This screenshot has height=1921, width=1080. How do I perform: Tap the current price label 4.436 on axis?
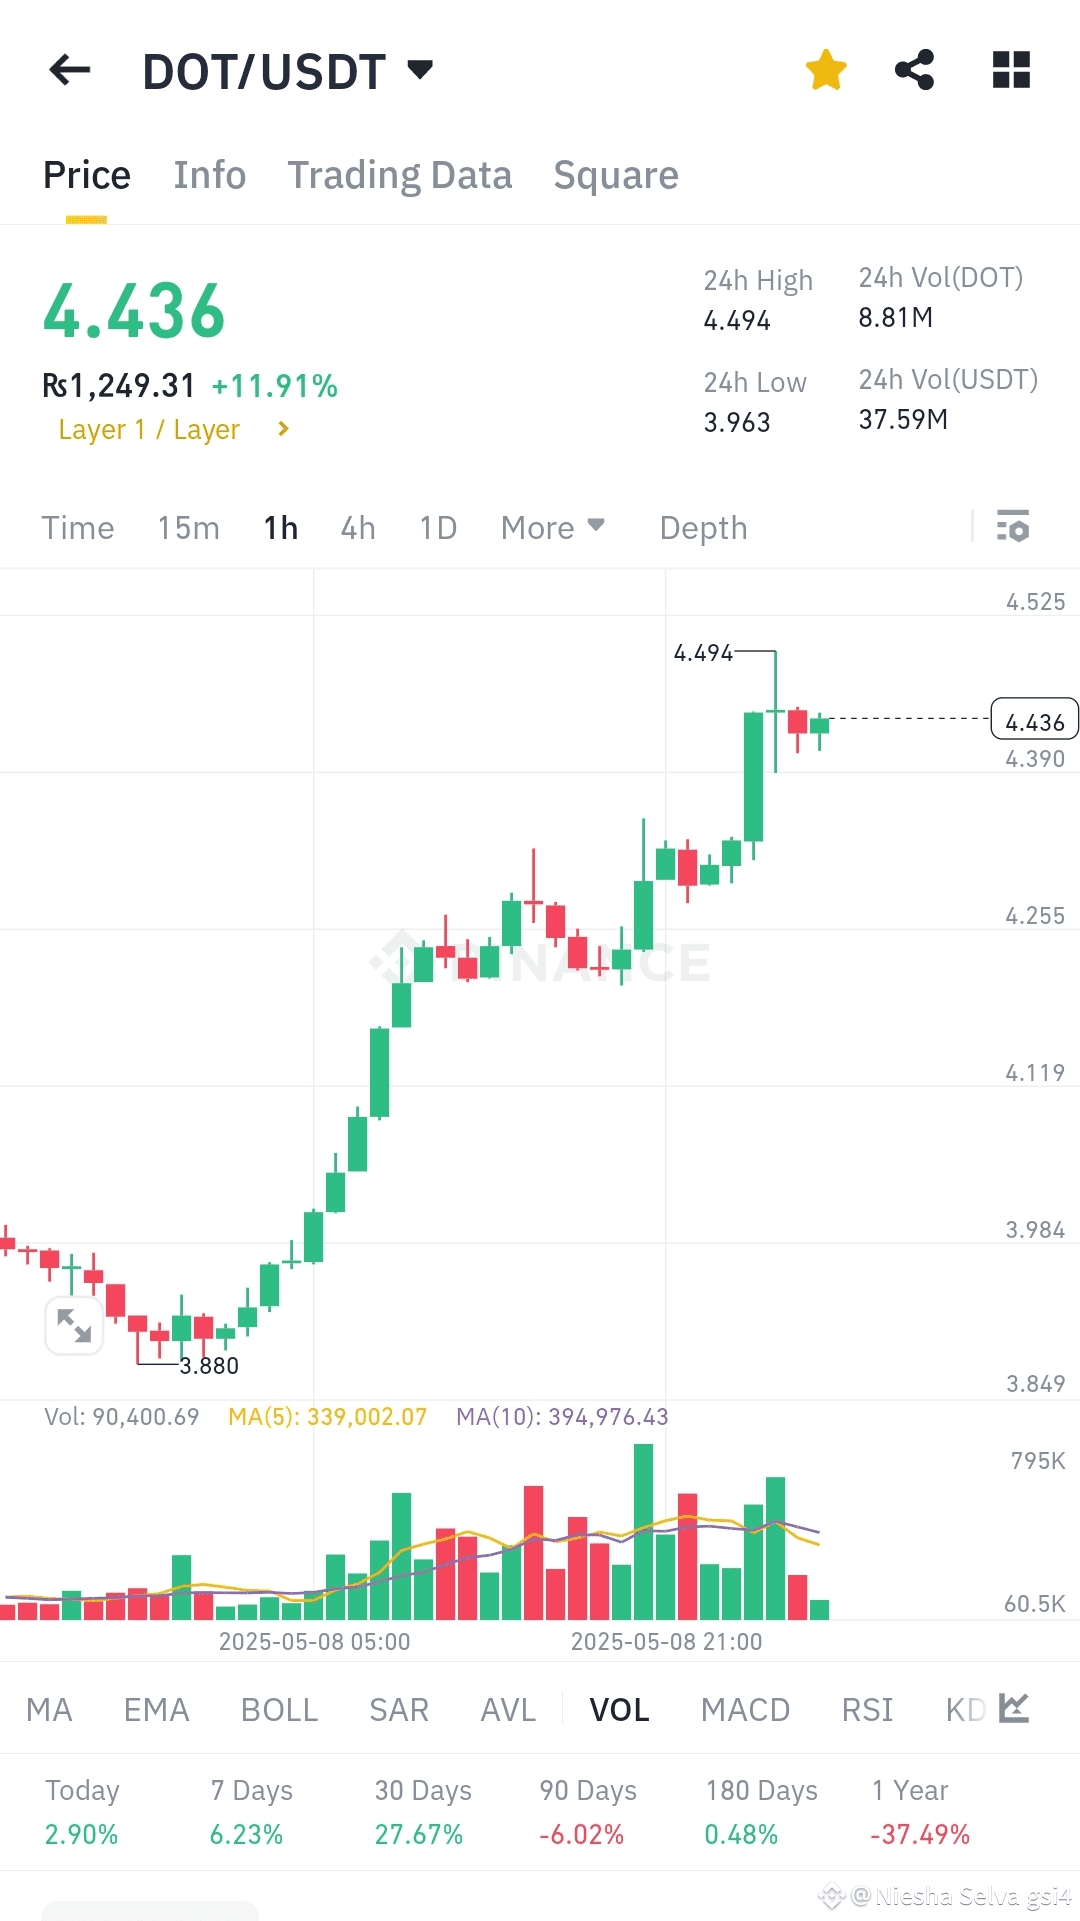point(1034,720)
